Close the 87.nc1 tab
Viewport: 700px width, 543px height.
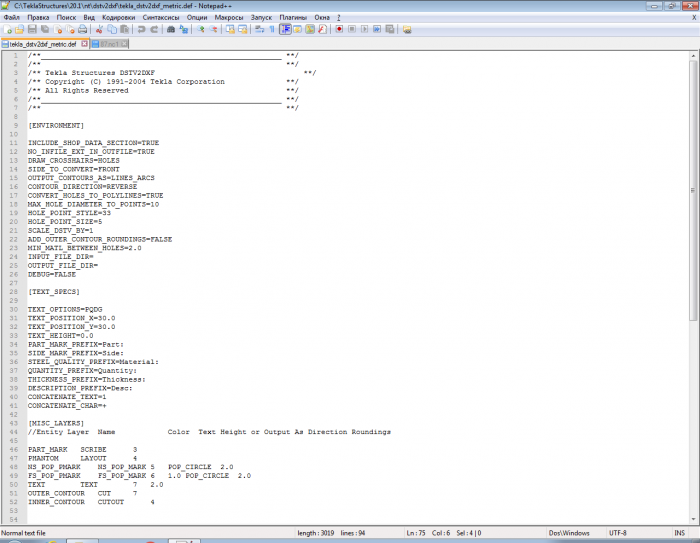click(x=124, y=44)
